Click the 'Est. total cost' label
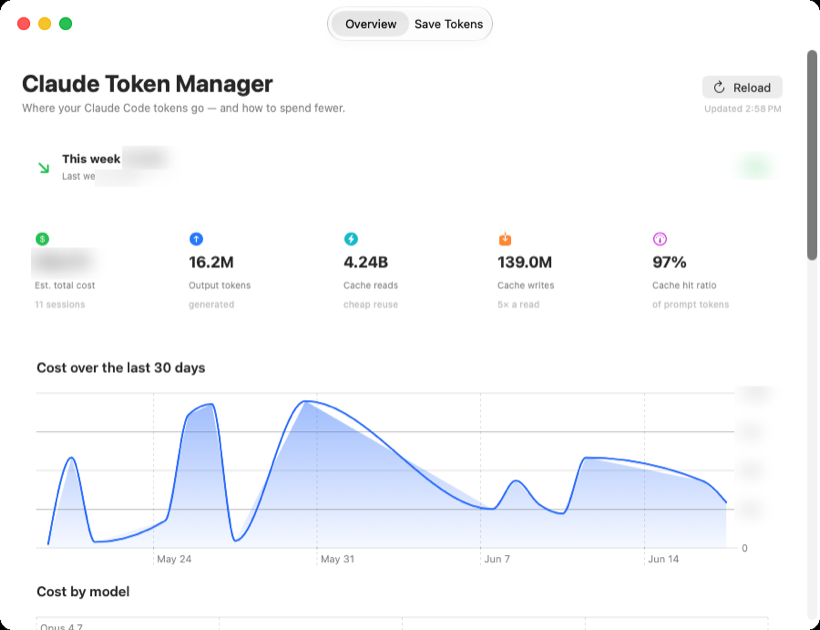820x630 pixels. pos(65,285)
